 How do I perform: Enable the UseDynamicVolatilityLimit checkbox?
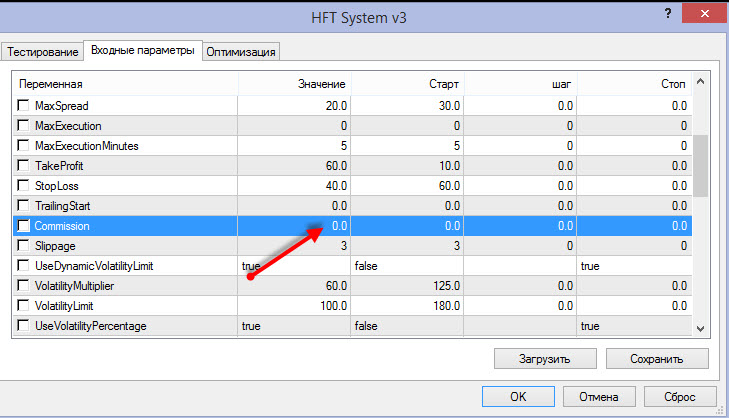[x=25, y=266]
